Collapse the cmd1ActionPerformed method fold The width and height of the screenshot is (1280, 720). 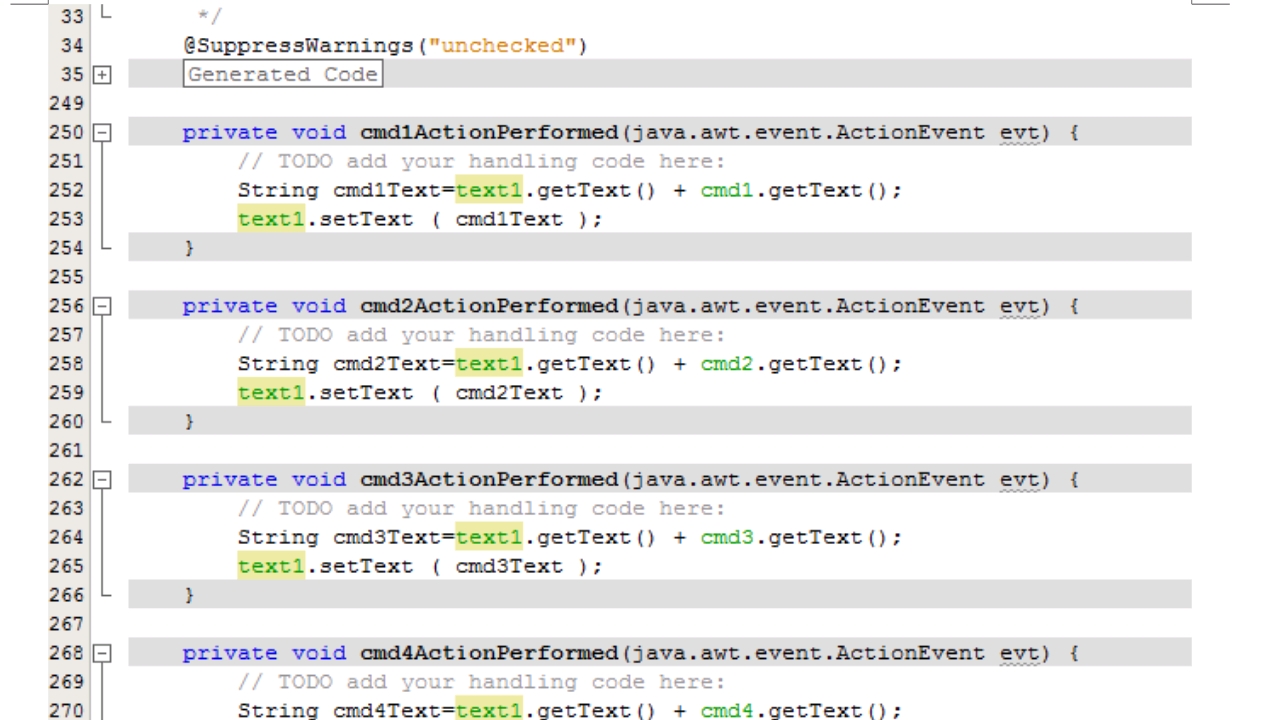click(101, 132)
